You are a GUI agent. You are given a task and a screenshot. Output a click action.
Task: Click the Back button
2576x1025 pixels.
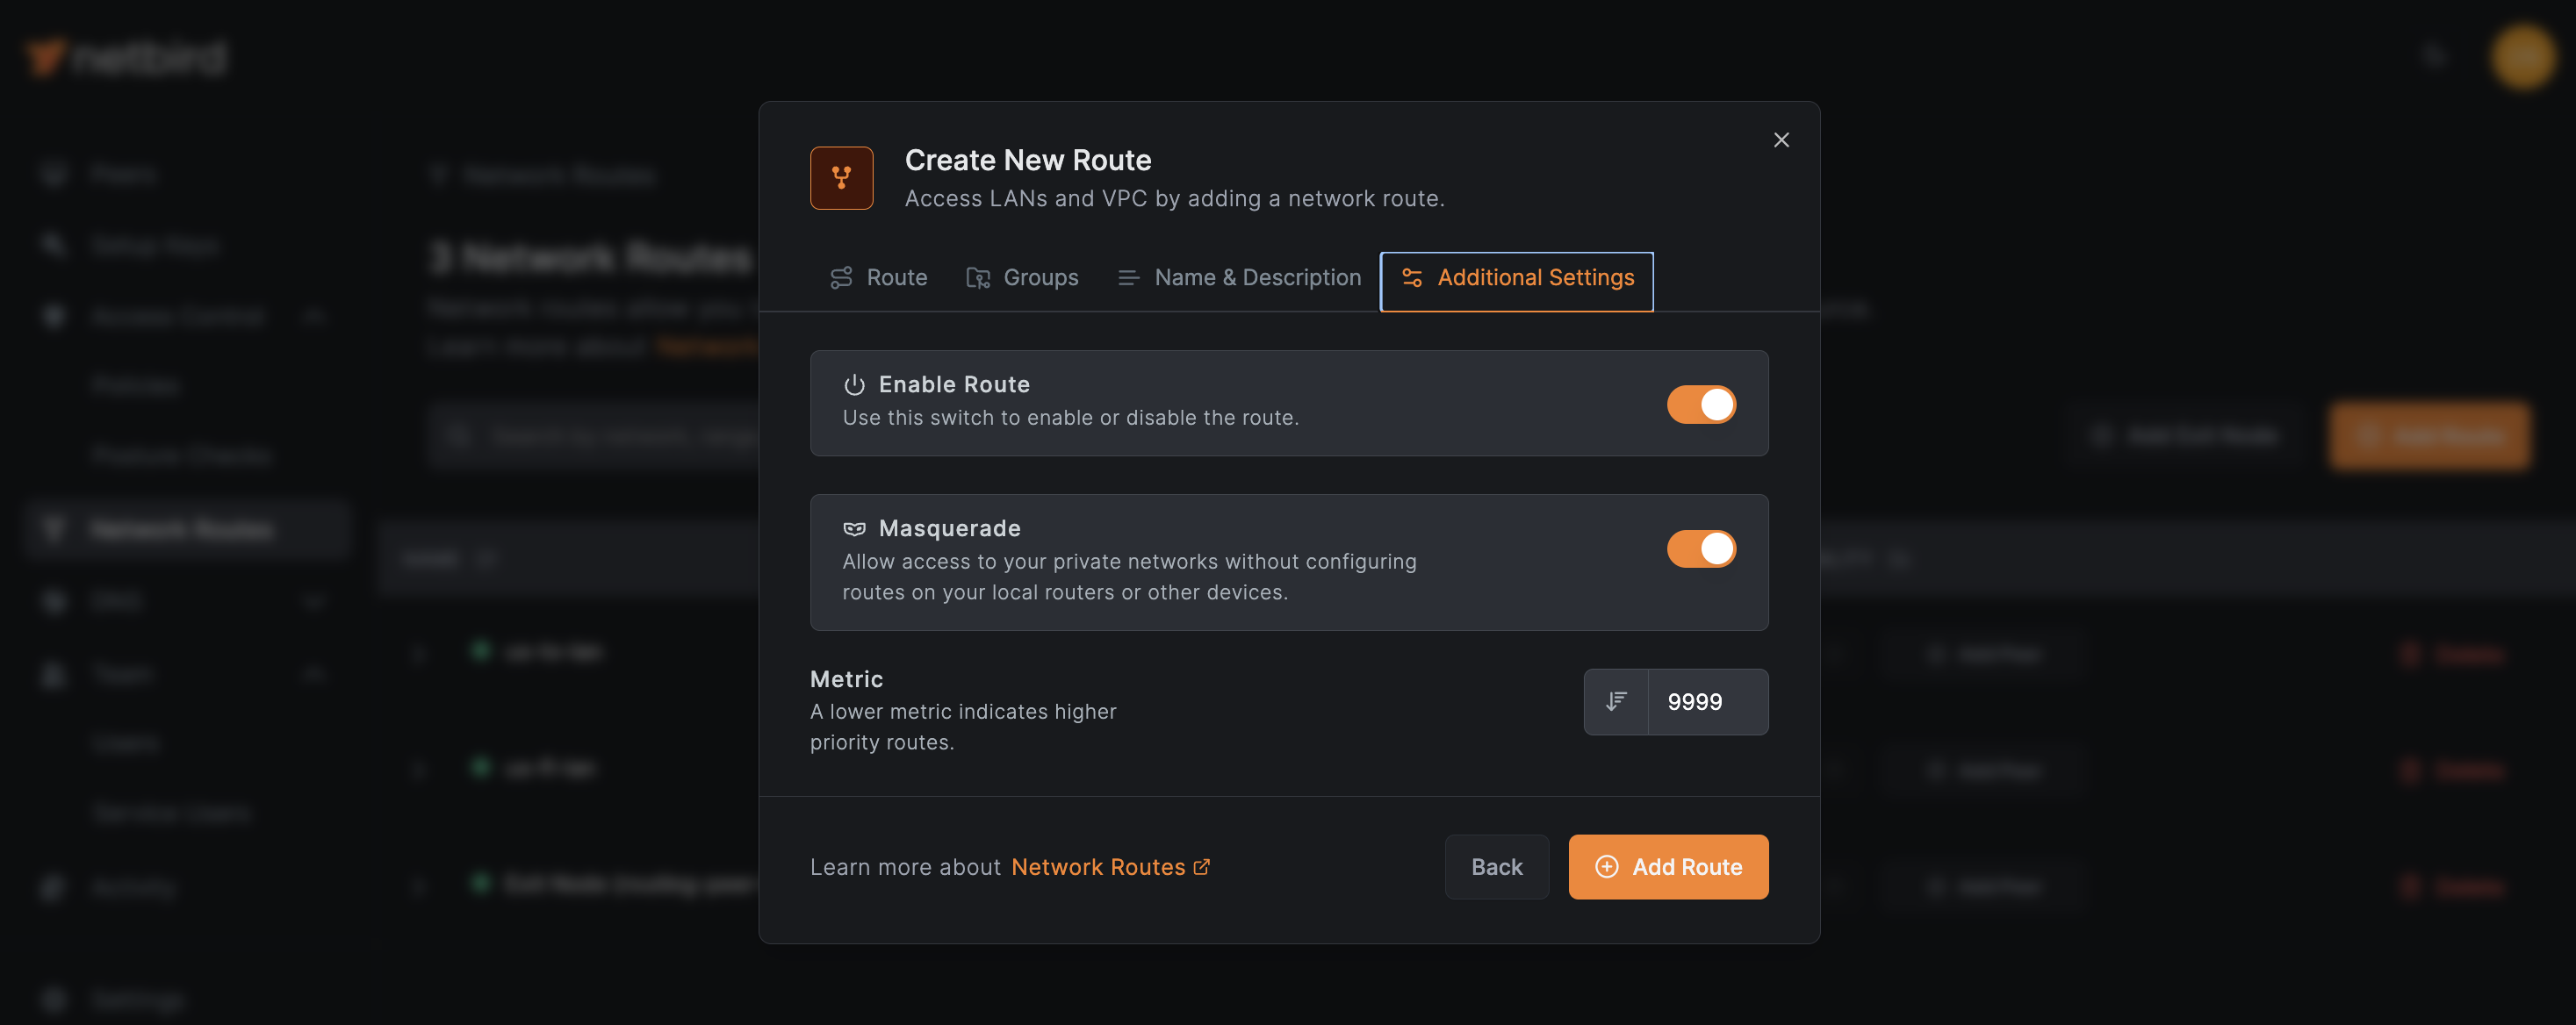(1496, 867)
